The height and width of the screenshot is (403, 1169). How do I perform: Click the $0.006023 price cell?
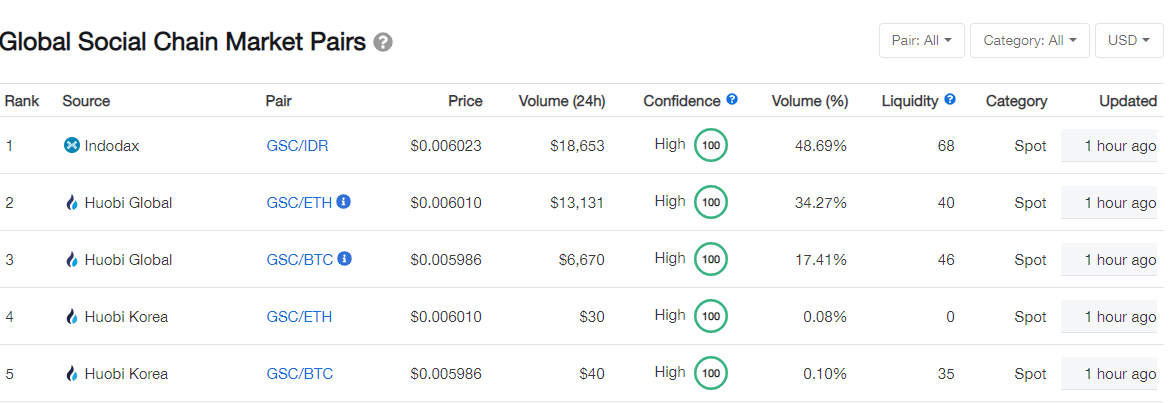point(446,146)
